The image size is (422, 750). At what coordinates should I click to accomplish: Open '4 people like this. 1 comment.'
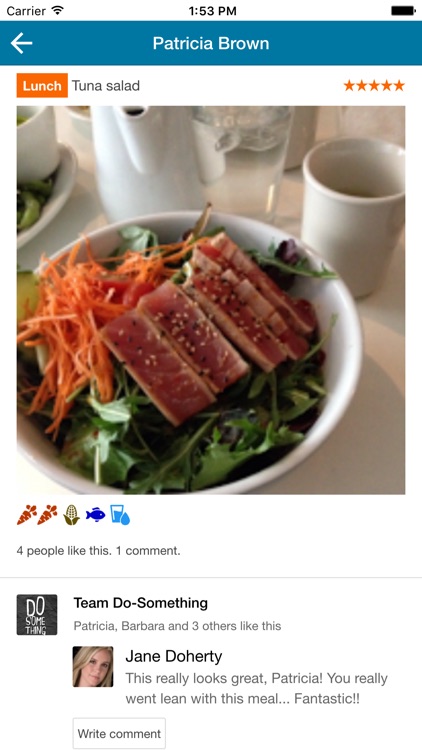[x=99, y=551]
